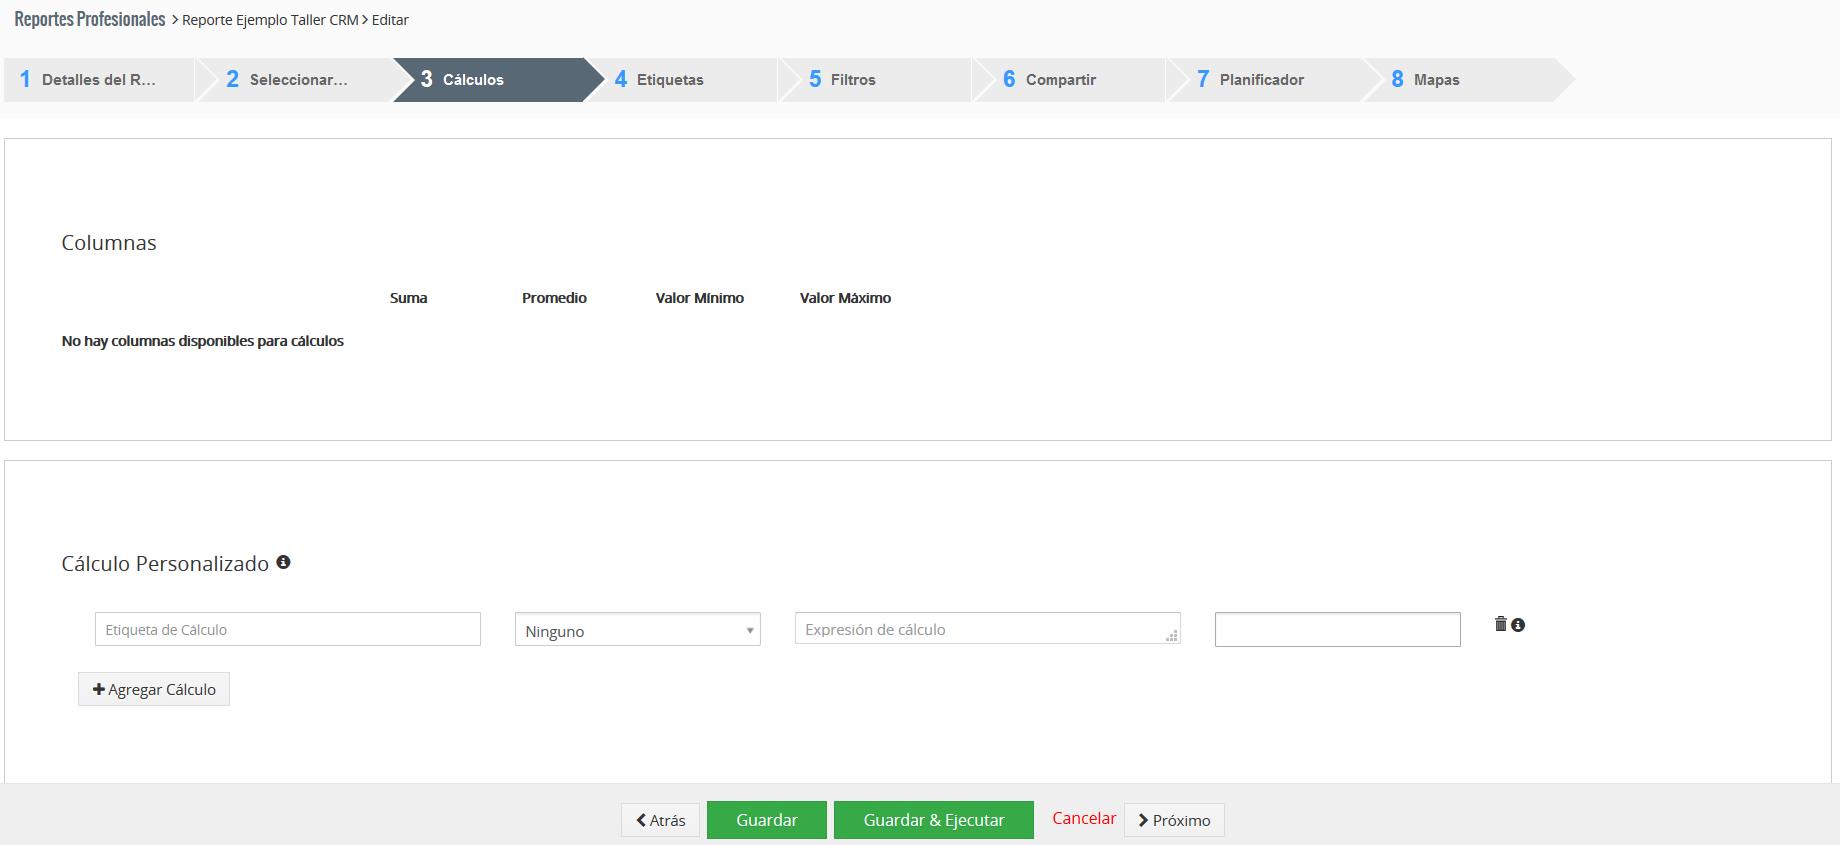
Task: Select step 7 Planificador
Action: pyautogui.click(x=1260, y=80)
